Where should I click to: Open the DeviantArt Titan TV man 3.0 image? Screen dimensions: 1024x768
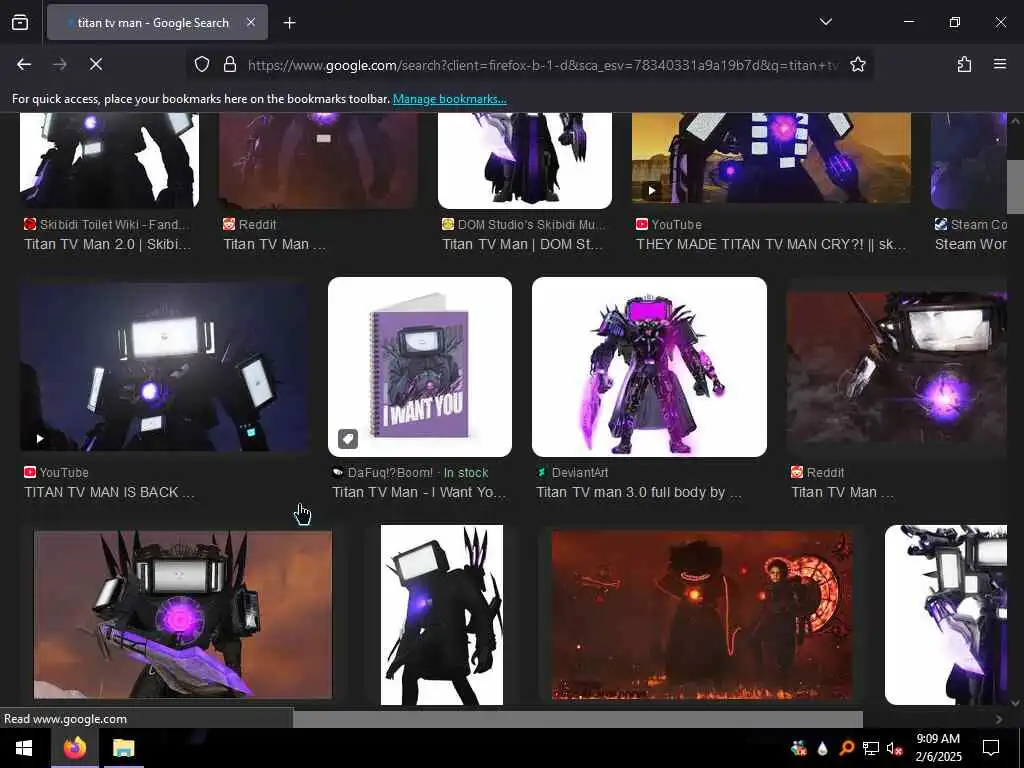point(649,366)
